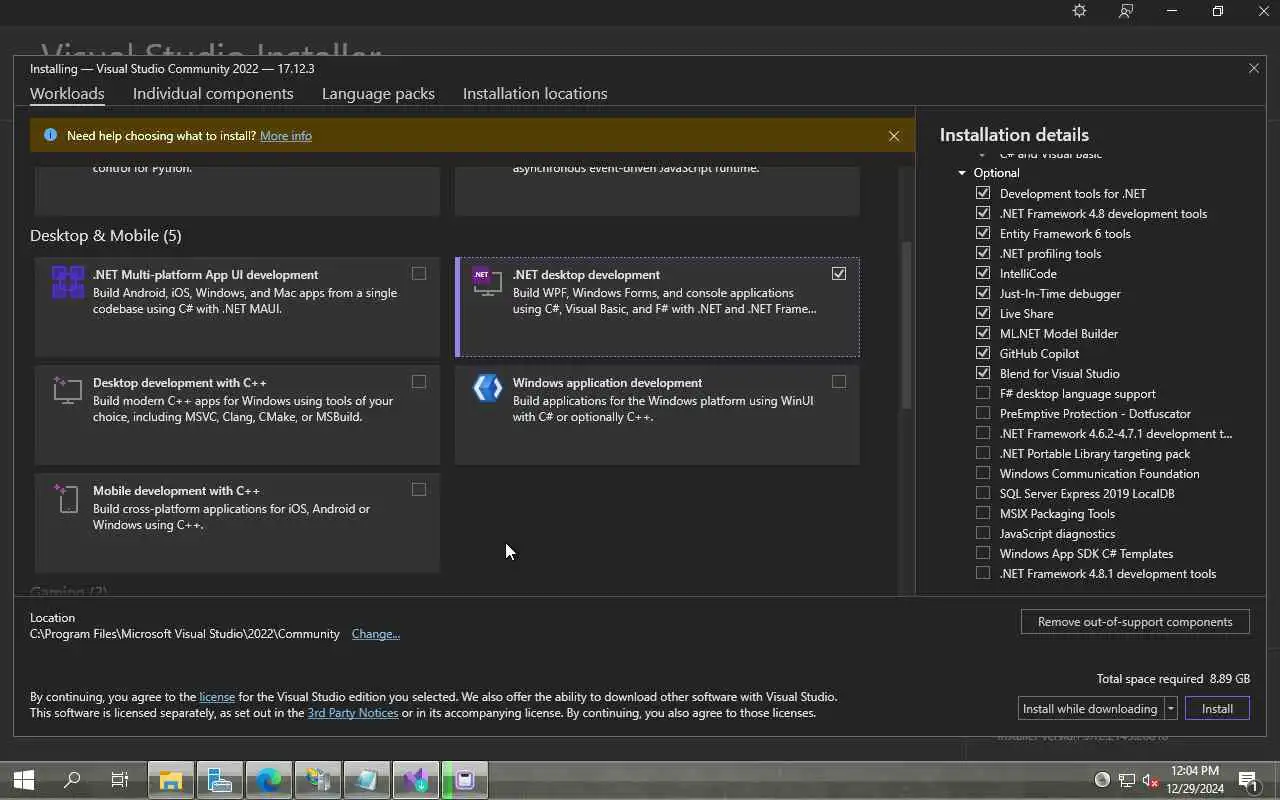Viewport: 1280px width, 800px height.
Task: Open settings gear in the title bar
Action: pyautogui.click(x=1079, y=11)
